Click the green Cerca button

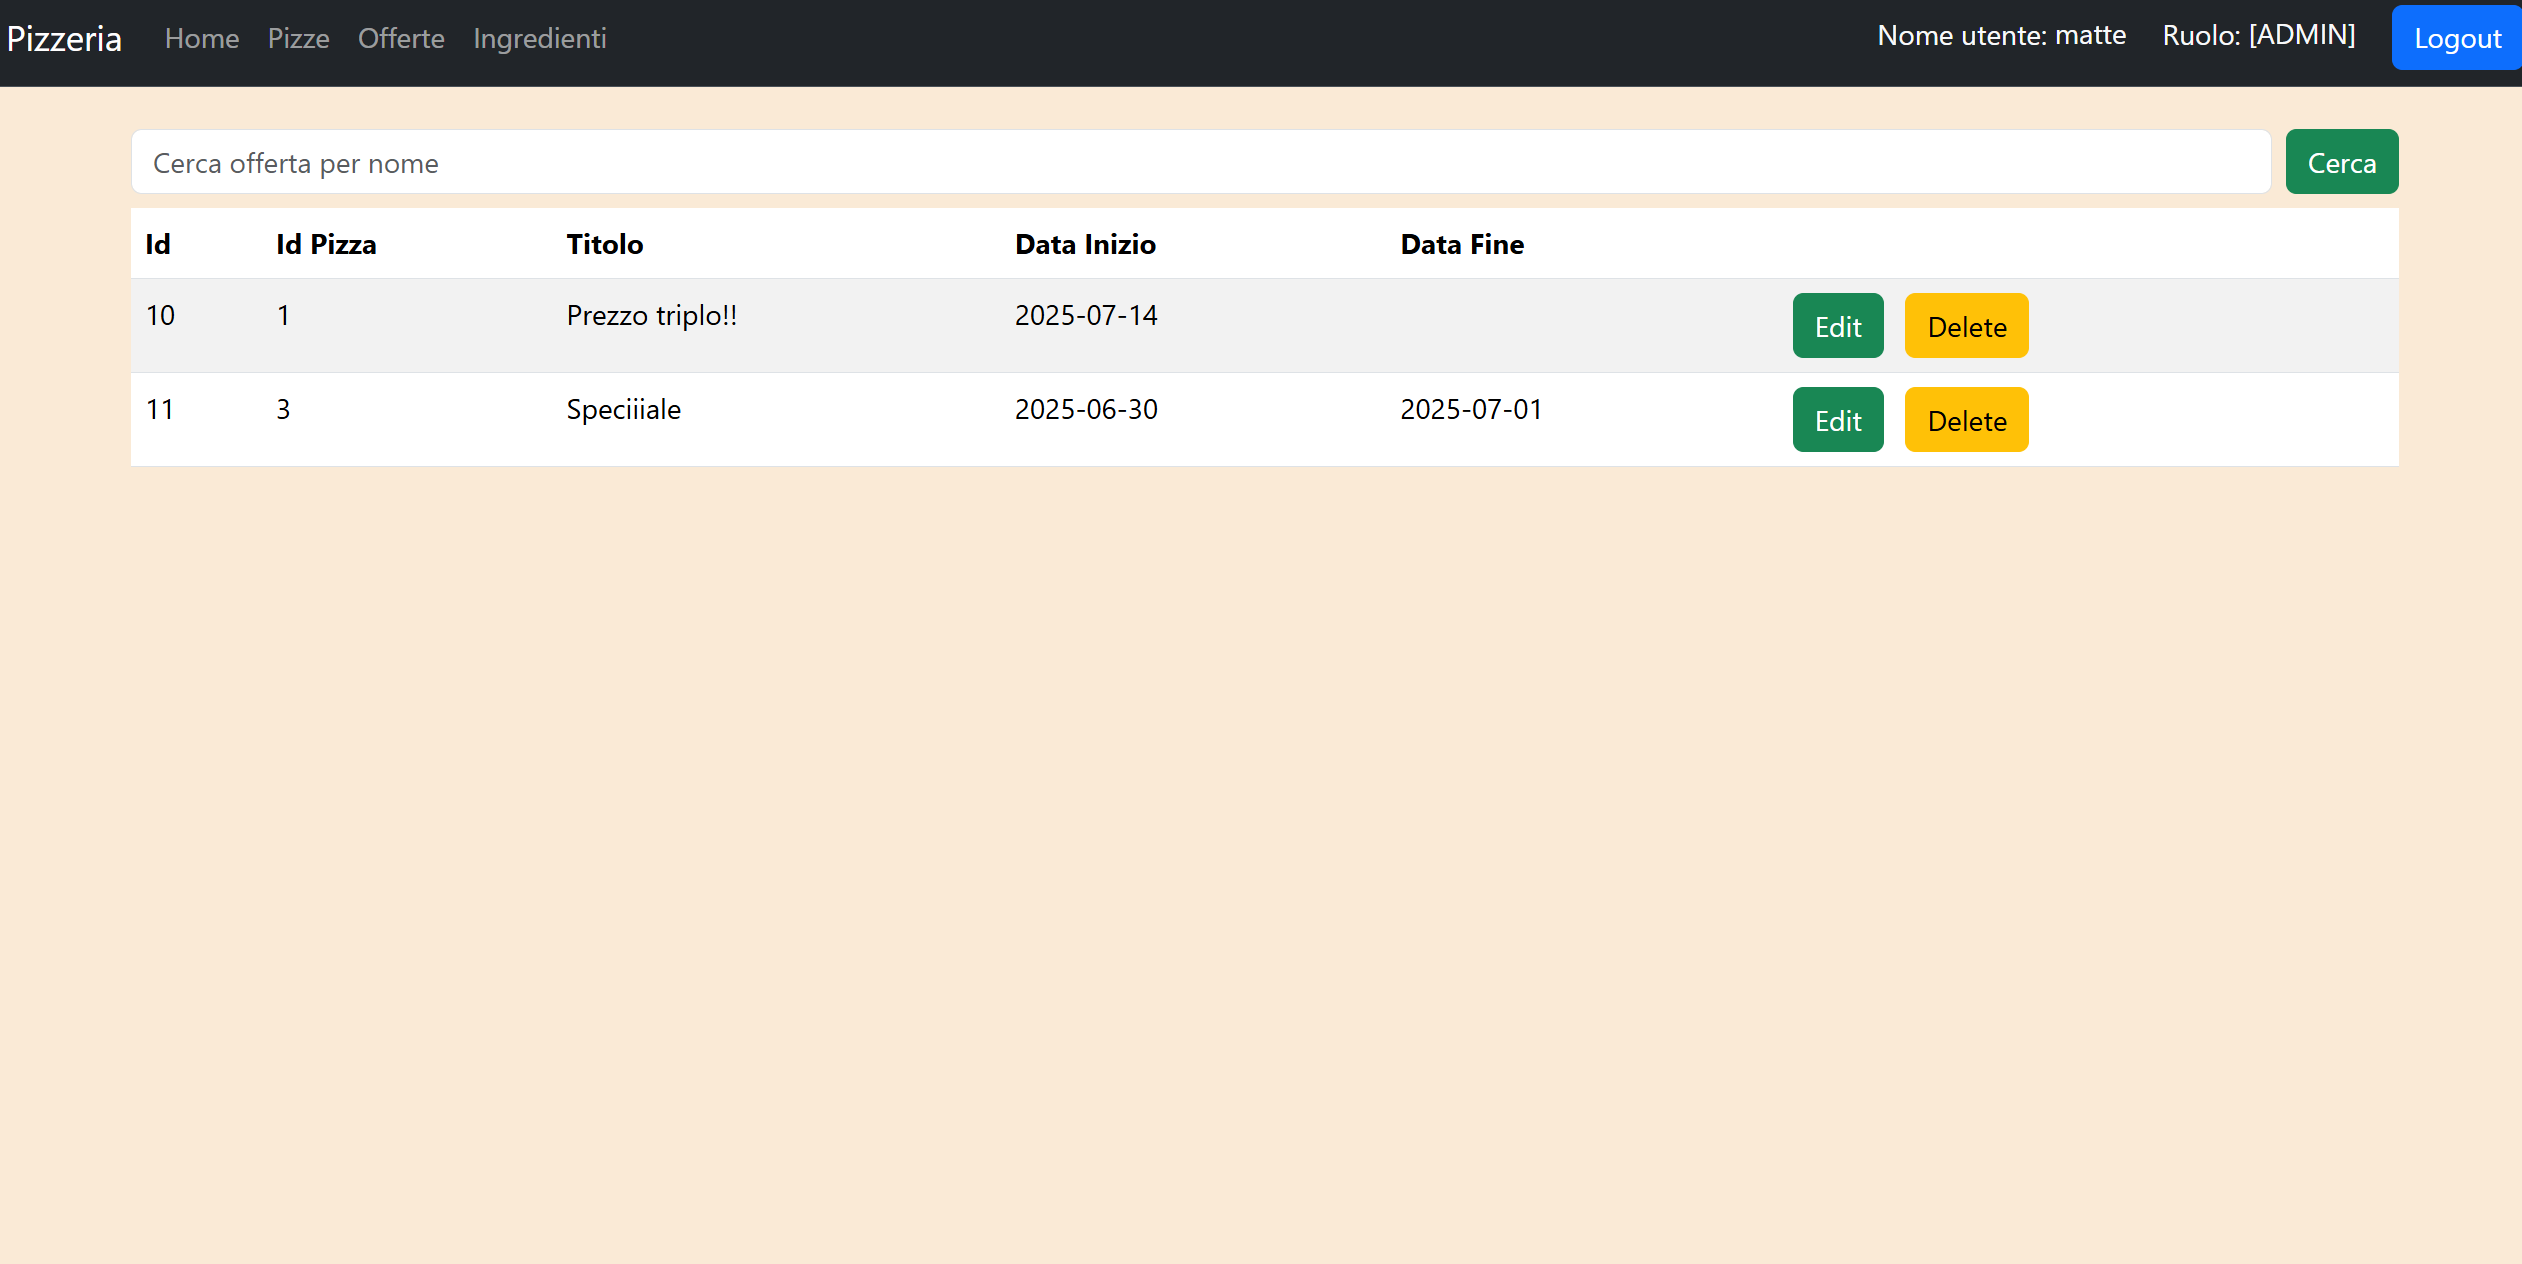coord(2340,162)
